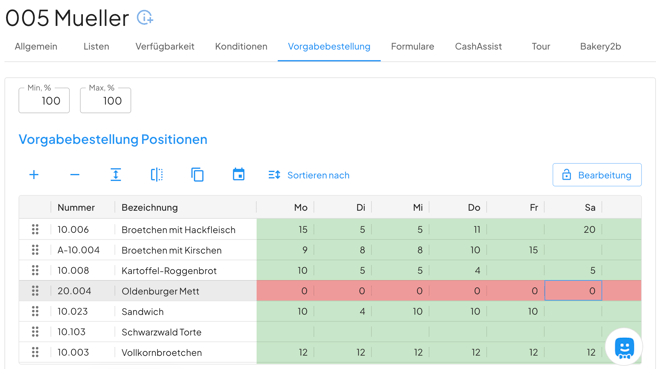Click number 10.006 in the table
Viewport: 670px width, 369px height.
pyautogui.click(x=73, y=230)
